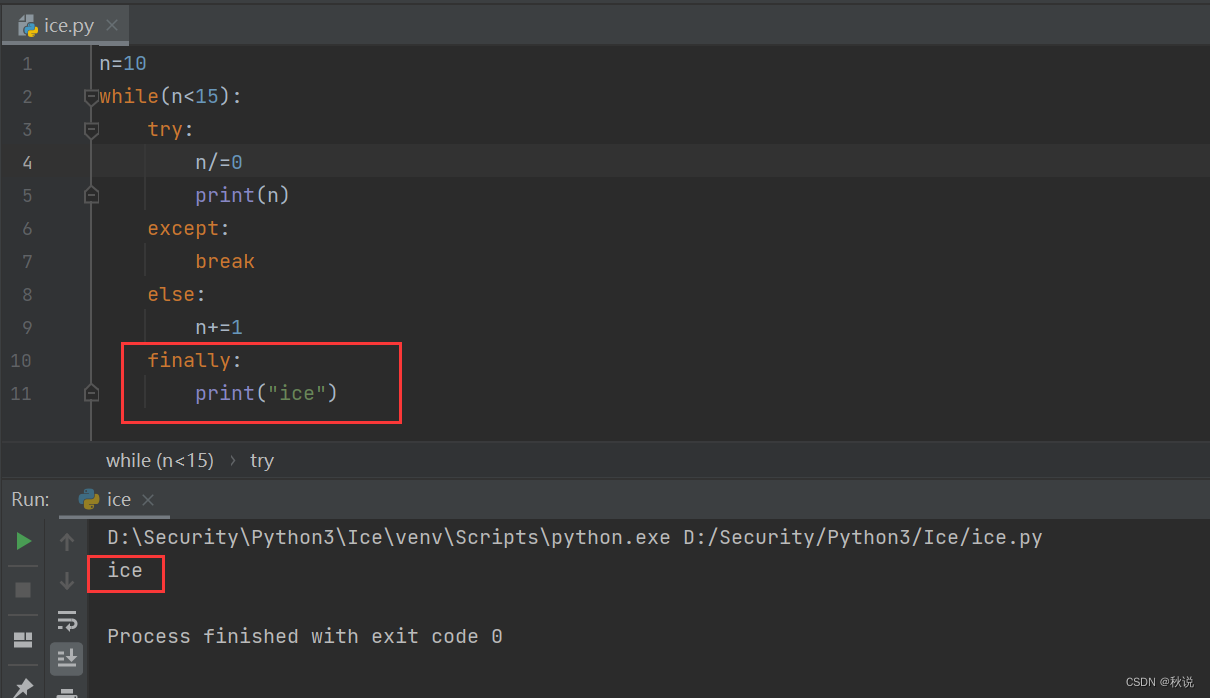Click code 'print(n)'
1210x698 pixels.
tap(242, 195)
